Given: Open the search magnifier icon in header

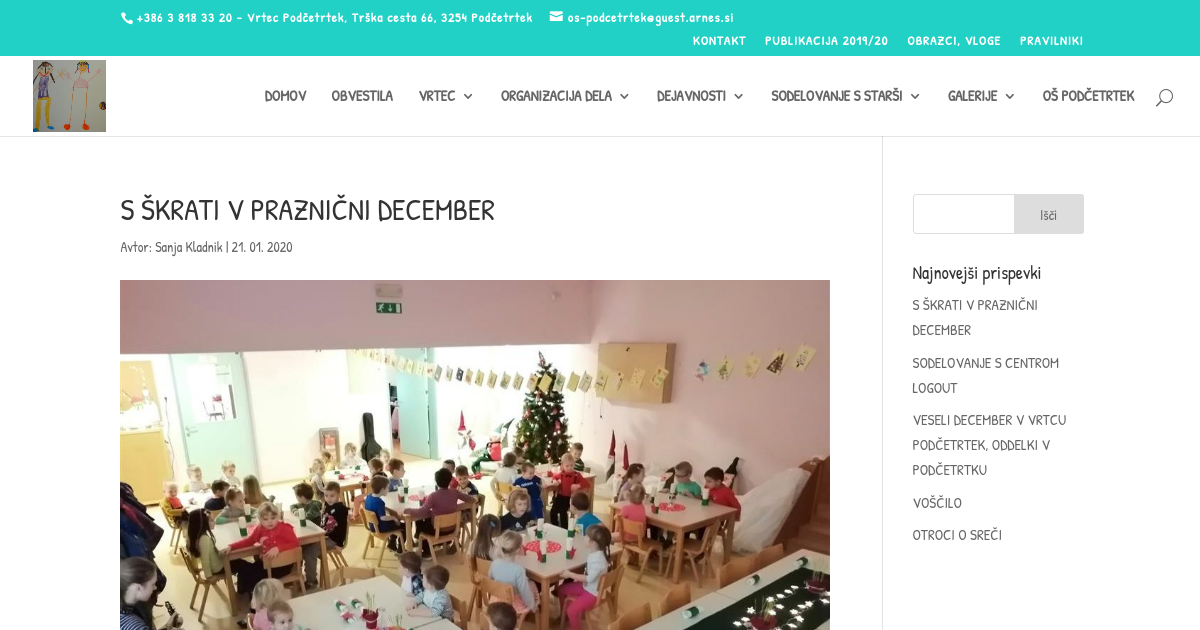Looking at the screenshot, I should pos(1164,97).
